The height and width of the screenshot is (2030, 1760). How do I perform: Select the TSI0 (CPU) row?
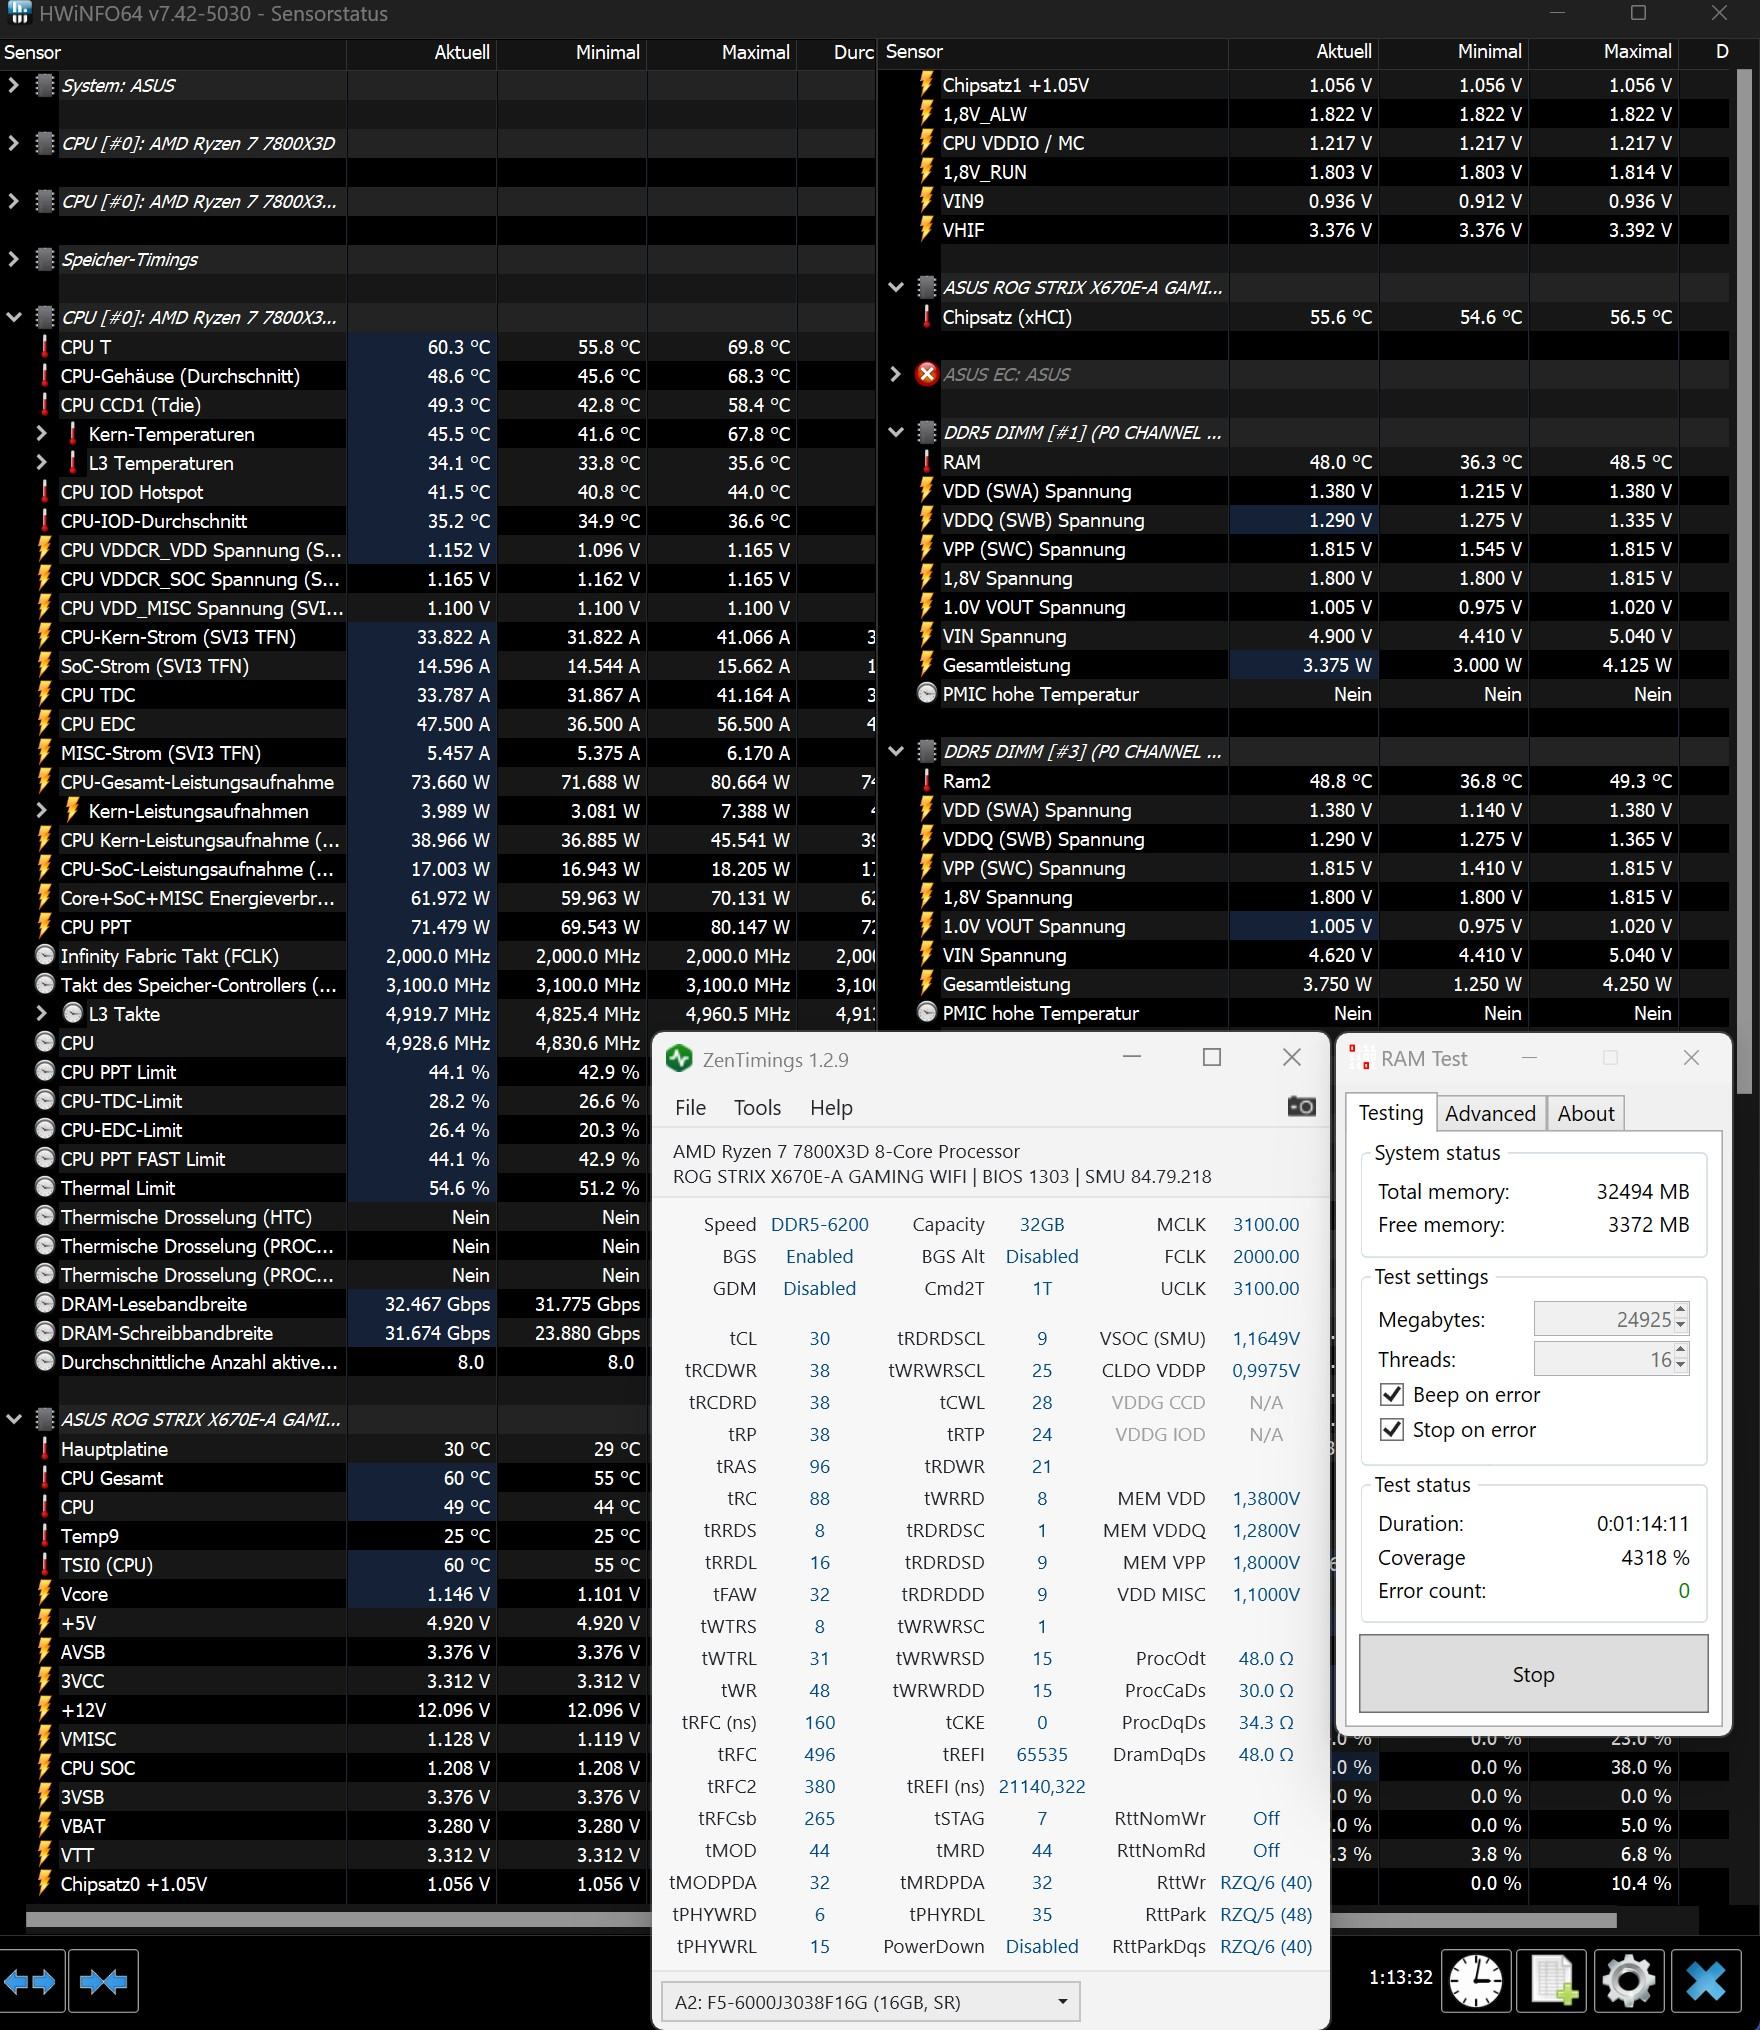325,1565
